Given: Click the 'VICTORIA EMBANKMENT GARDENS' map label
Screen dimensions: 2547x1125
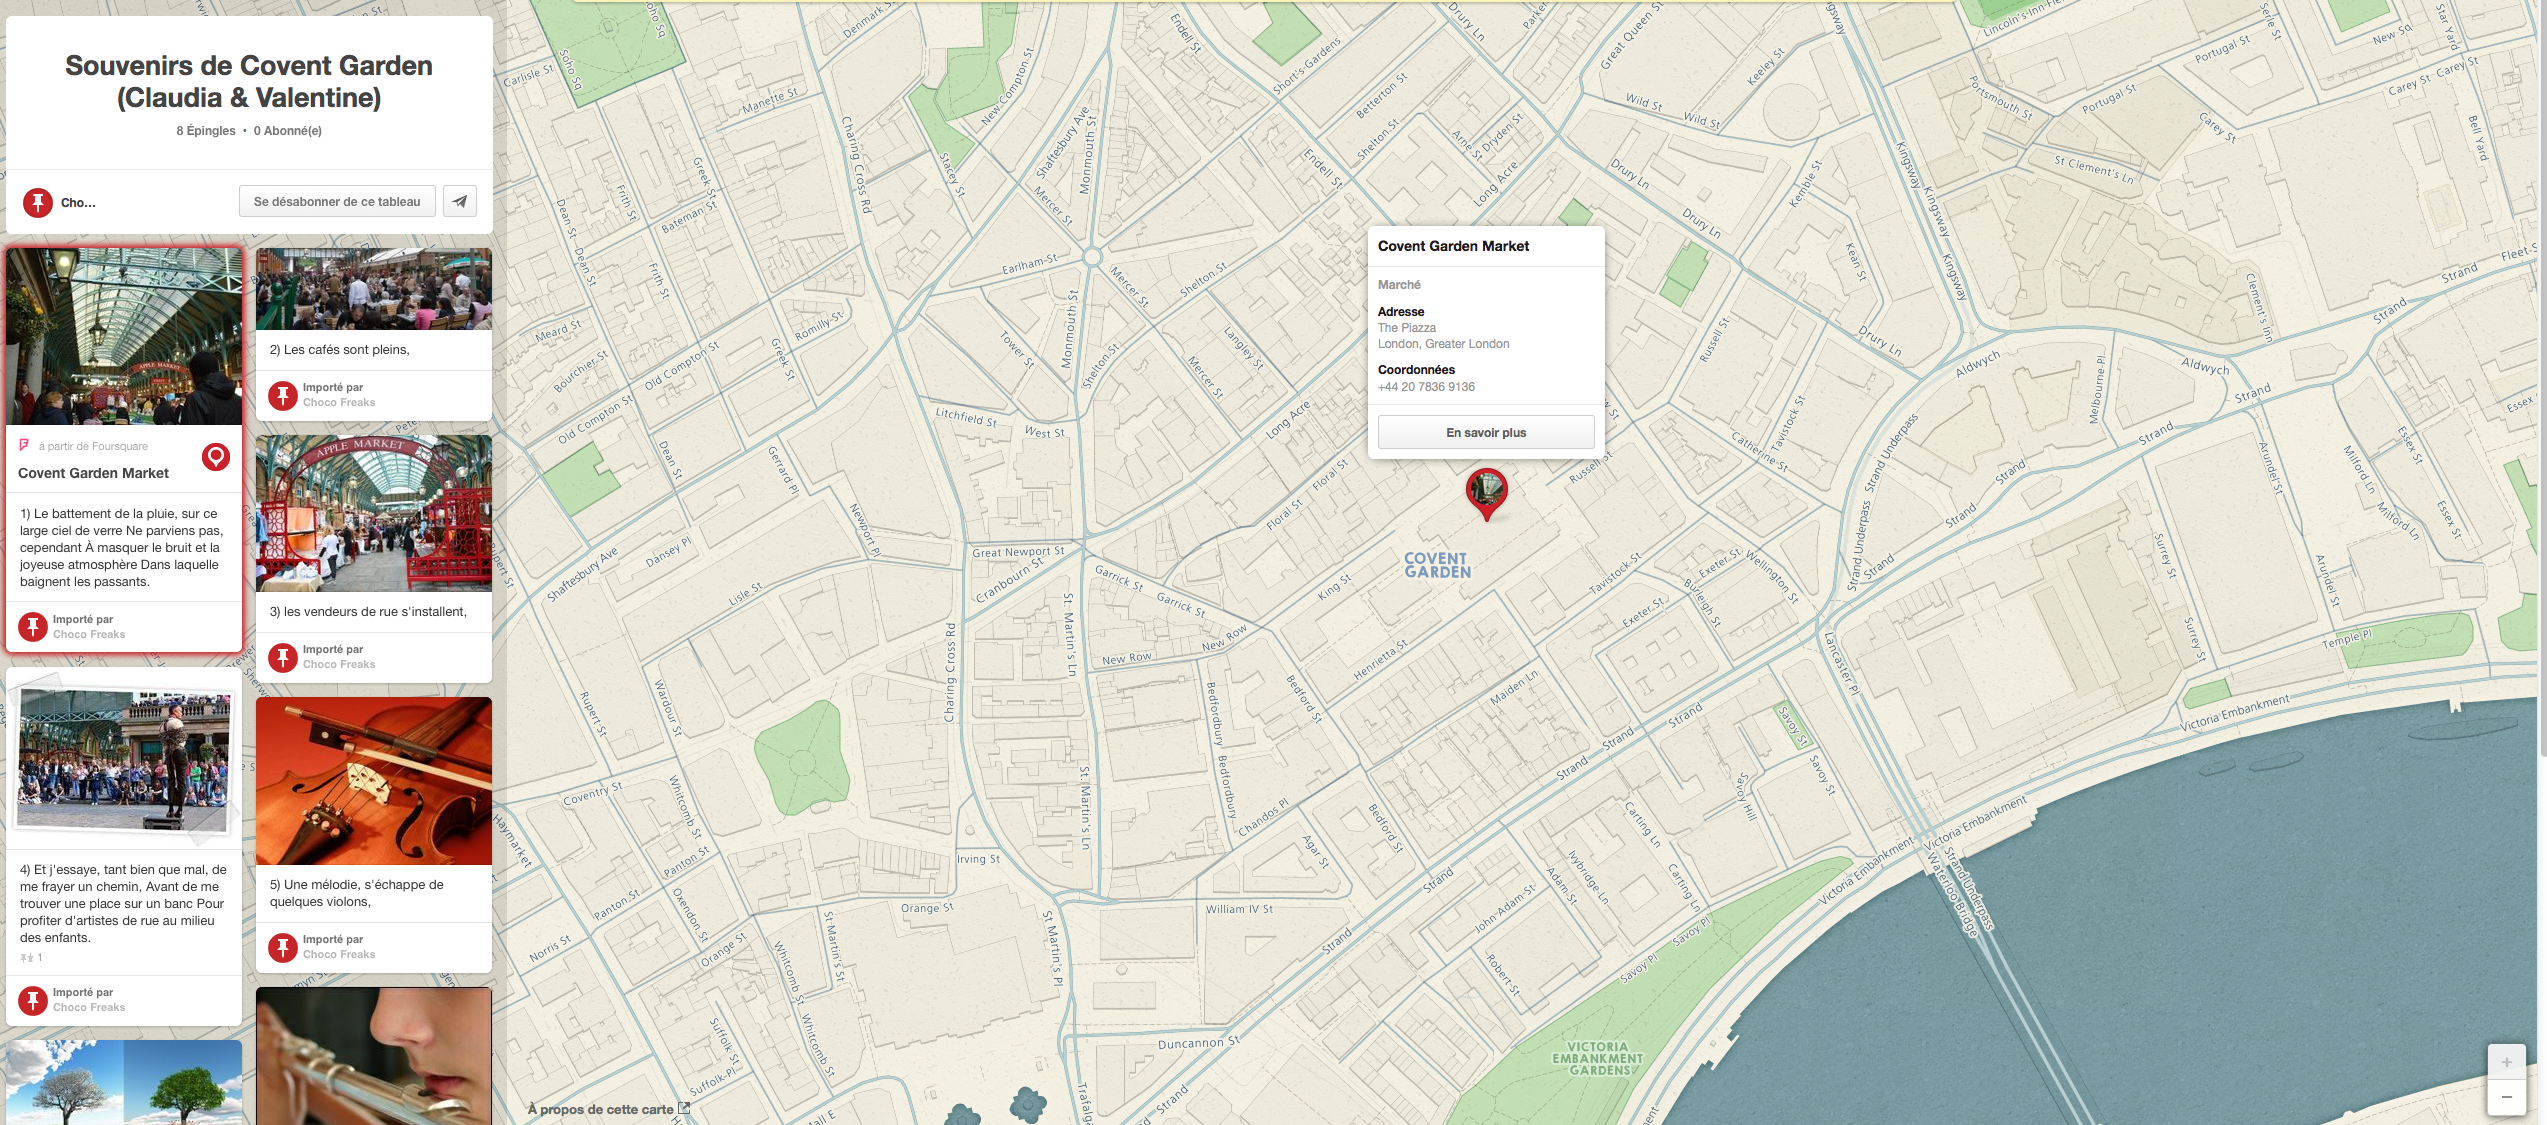Looking at the screenshot, I should (1597, 1058).
